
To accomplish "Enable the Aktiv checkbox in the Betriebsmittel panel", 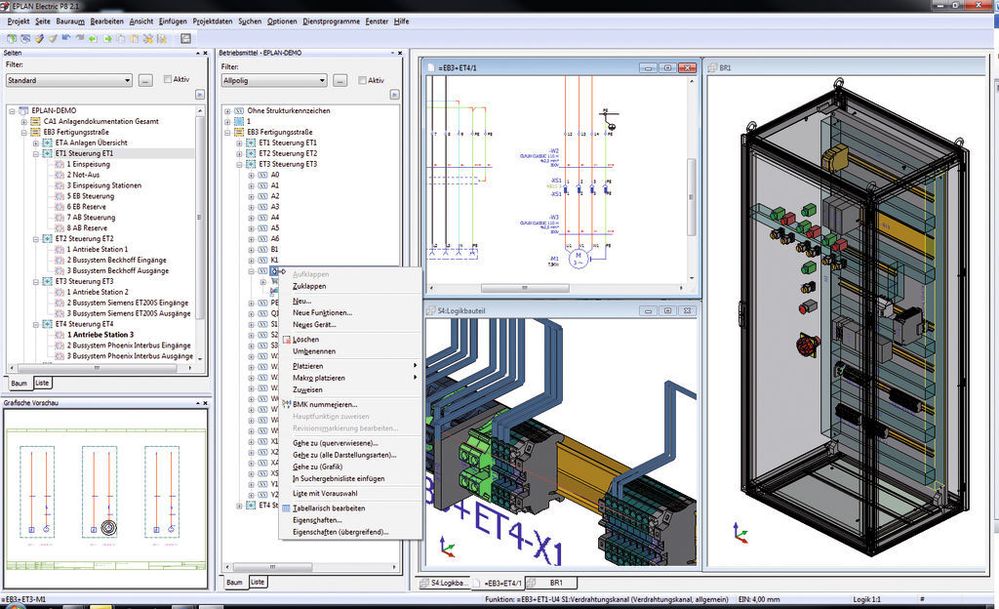I will tap(361, 80).
